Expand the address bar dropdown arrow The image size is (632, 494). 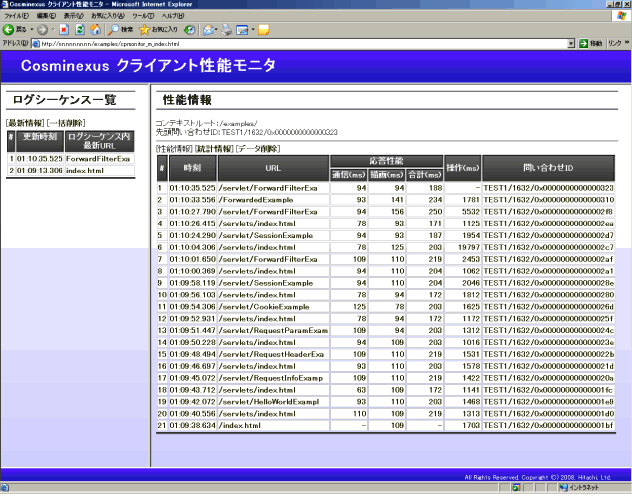(570, 44)
